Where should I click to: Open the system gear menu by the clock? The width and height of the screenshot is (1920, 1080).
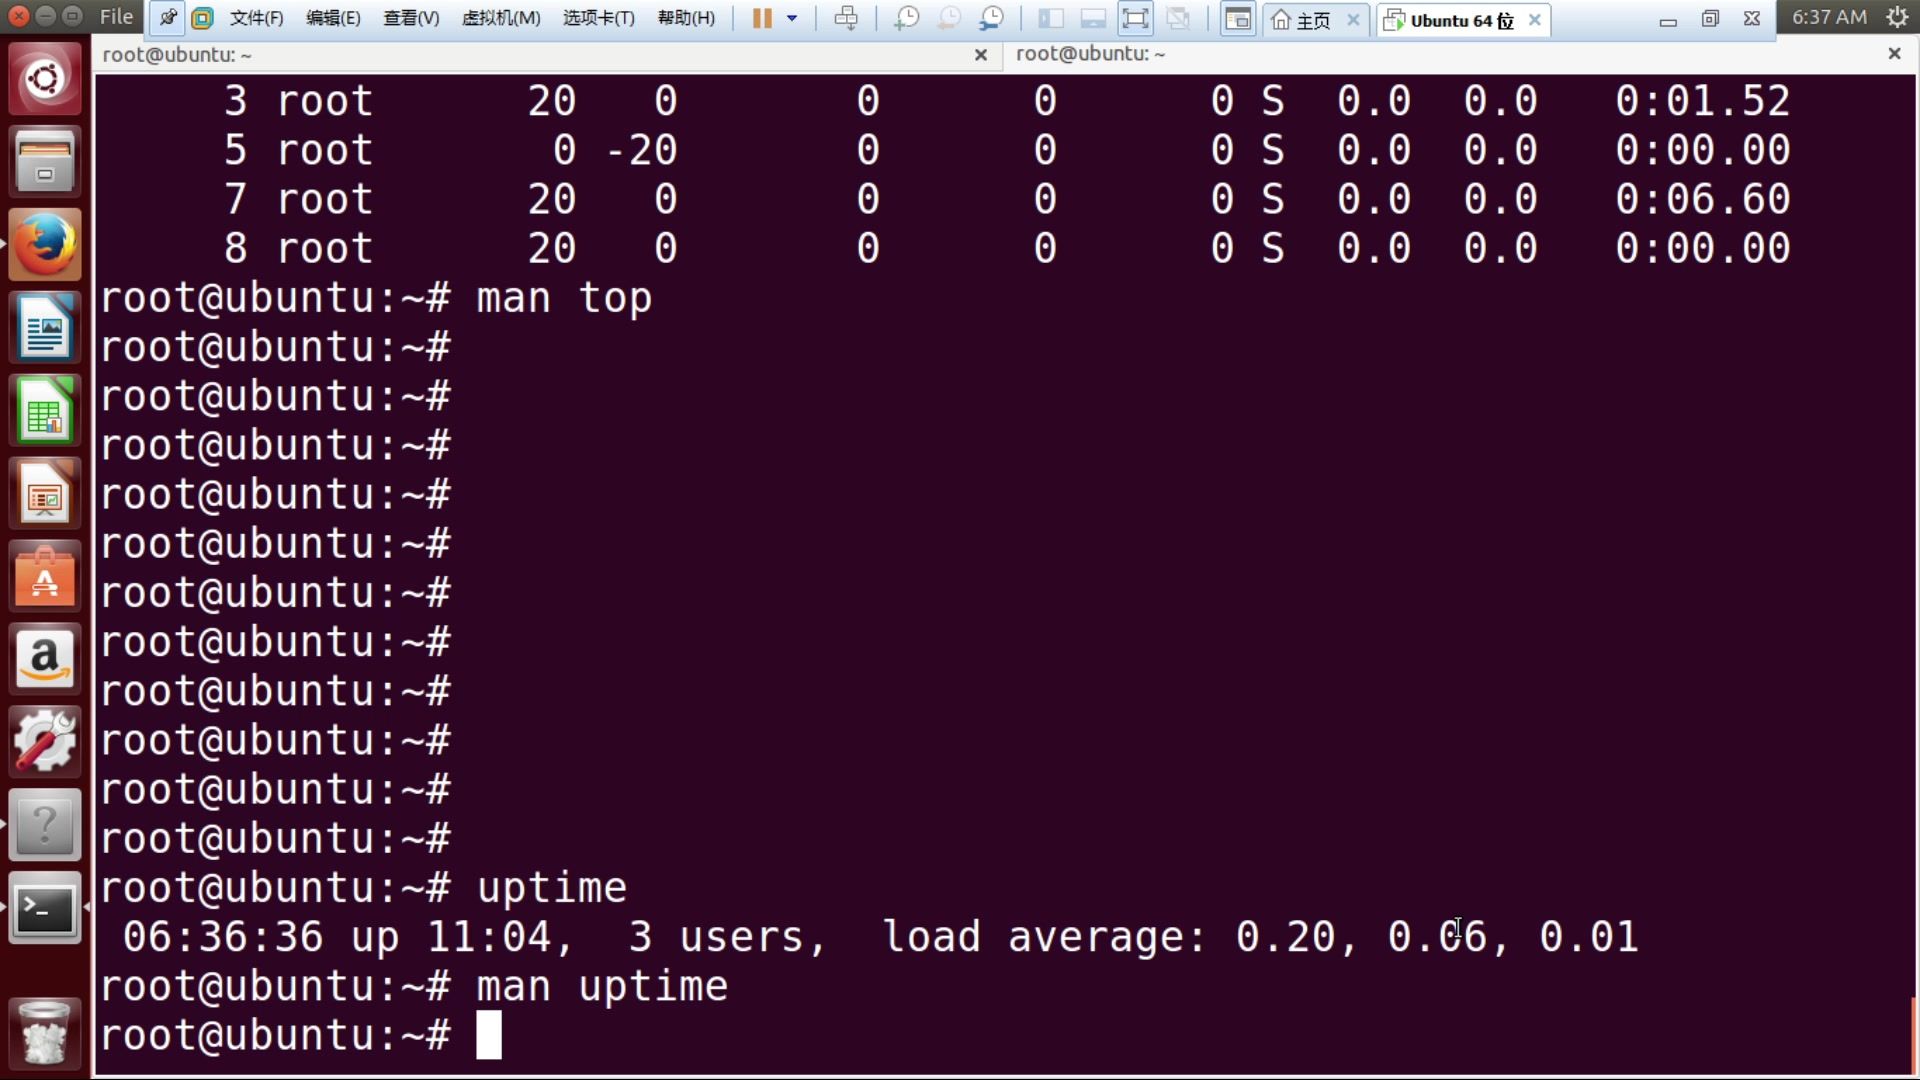(x=1896, y=17)
